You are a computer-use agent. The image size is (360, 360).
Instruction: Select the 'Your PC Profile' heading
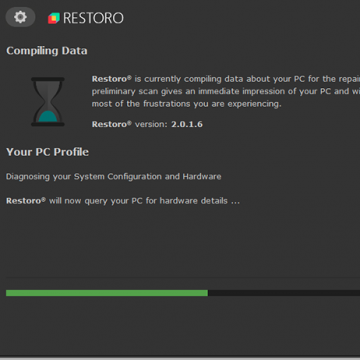click(47, 152)
